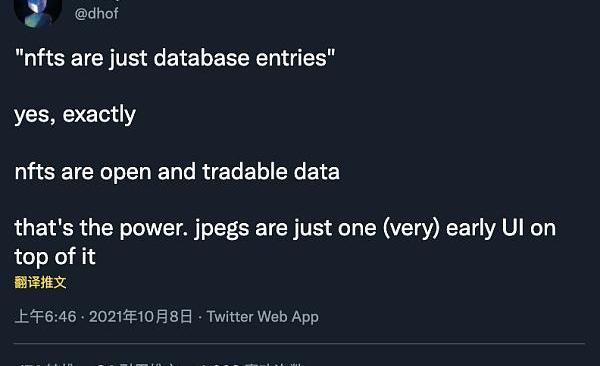The width and height of the screenshot is (600, 366).
Task: Click the quoted line about database entries
Action: click(175, 58)
